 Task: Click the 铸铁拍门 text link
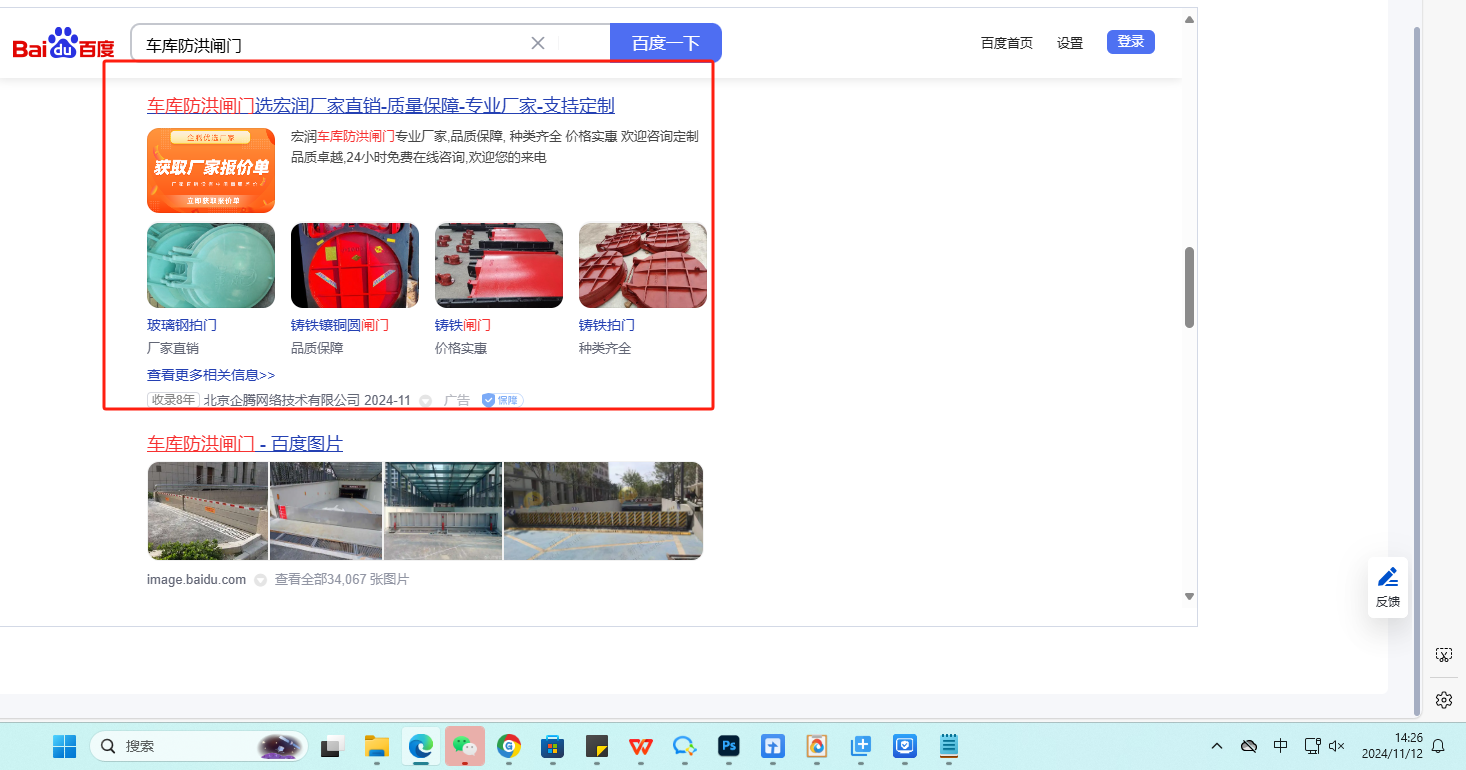tap(607, 325)
